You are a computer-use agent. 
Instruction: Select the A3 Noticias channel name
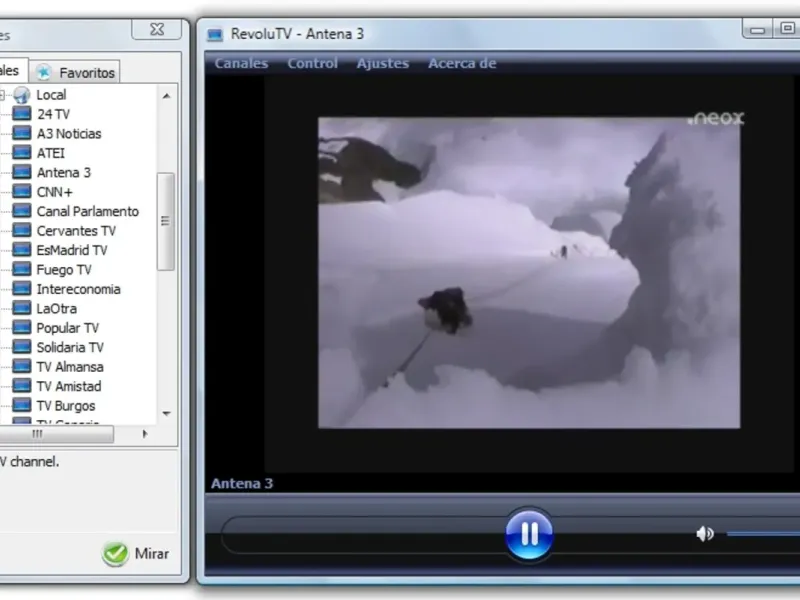[x=69, y=134]
